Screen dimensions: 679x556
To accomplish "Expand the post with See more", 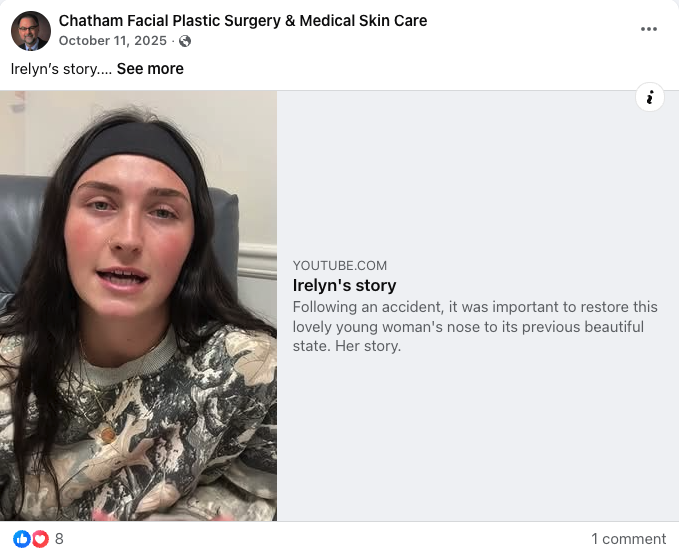I will tap(150, 69).
